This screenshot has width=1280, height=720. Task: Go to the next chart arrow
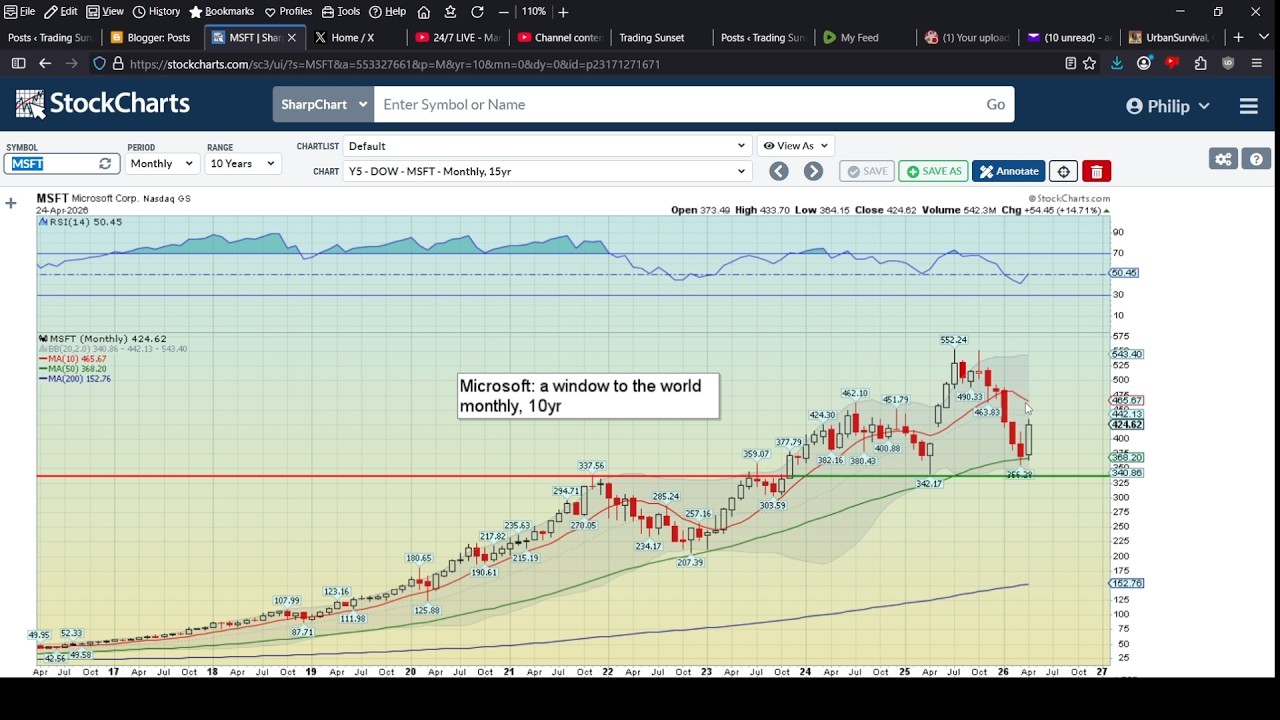813,171
